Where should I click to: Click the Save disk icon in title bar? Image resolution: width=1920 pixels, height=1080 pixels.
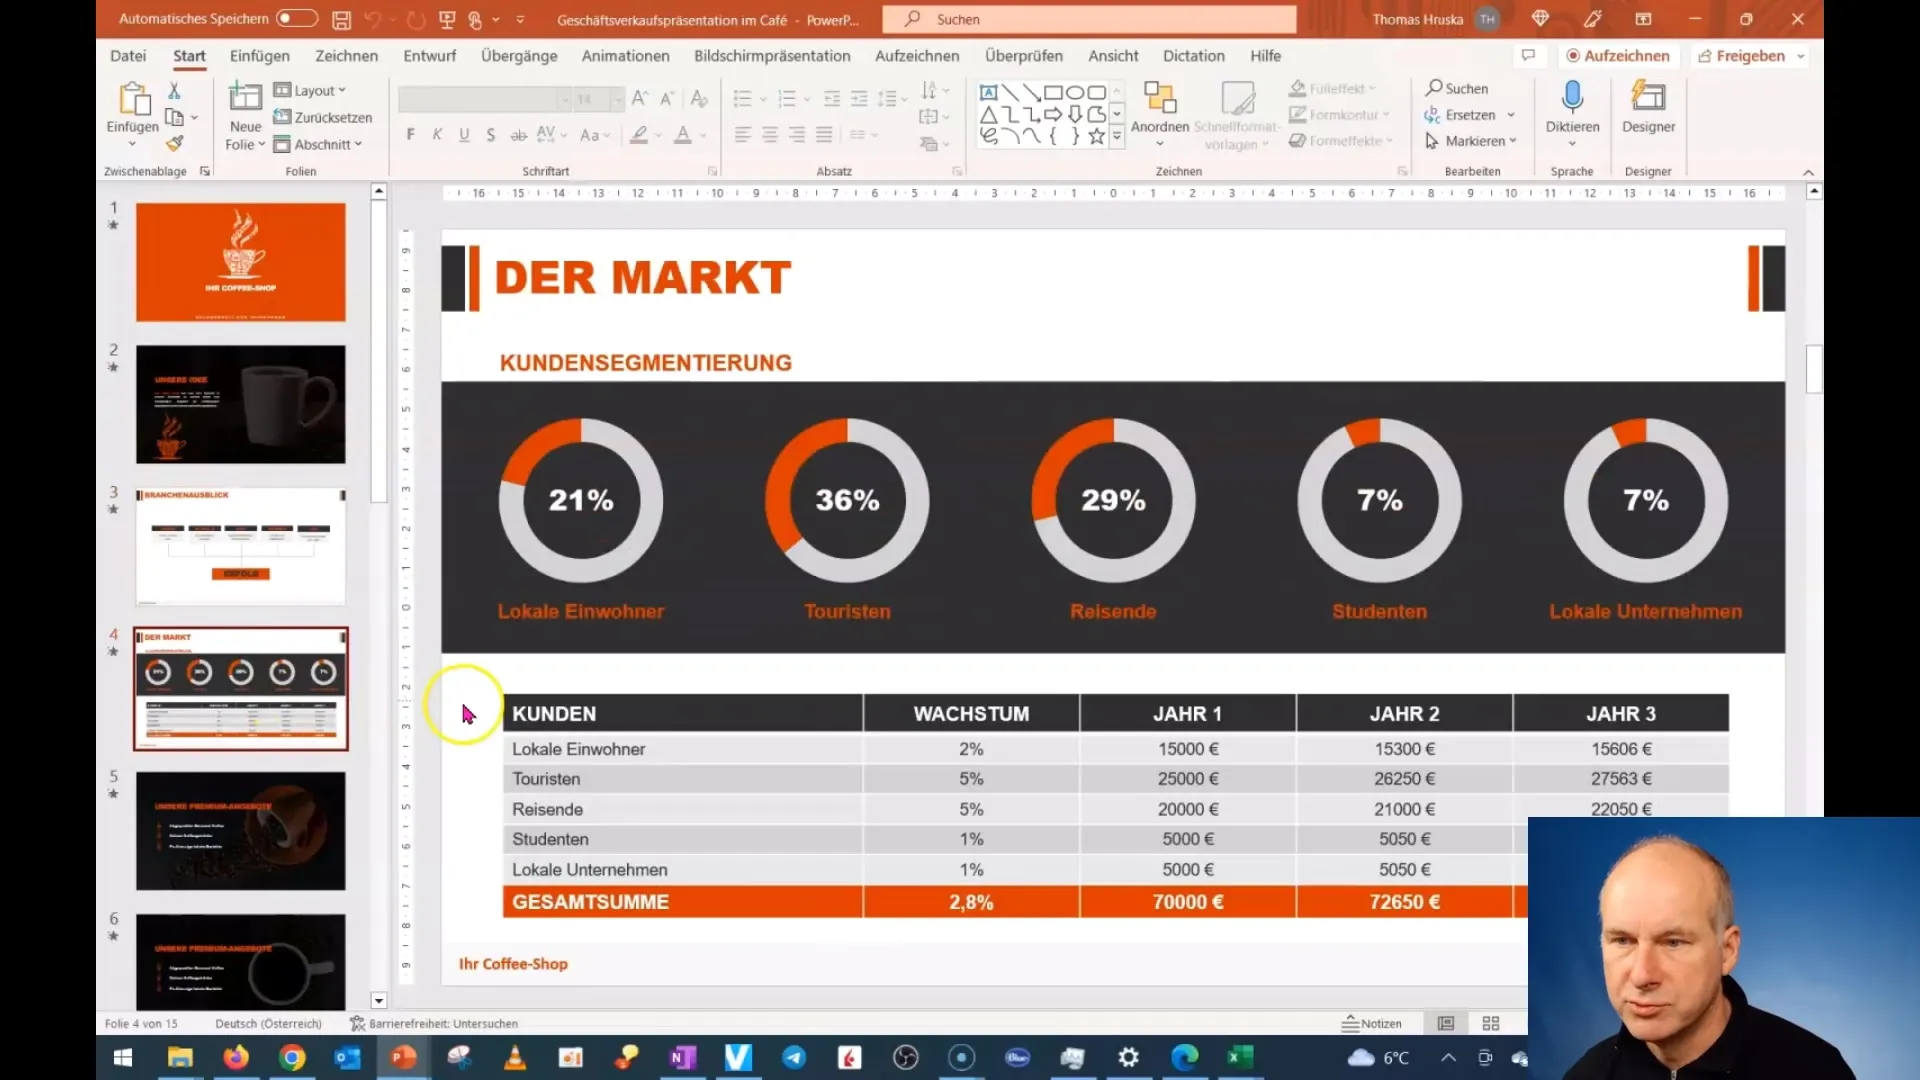click(341, 19)
